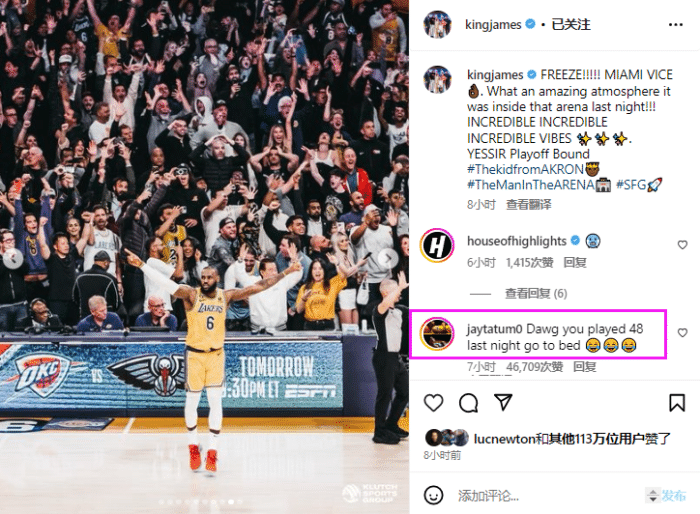Image resolution: width=700 pixels, height=514 pixels.
Task: Click 查看翻译 to translate caption
Action: pyautogui.click(x=529, y=205)
